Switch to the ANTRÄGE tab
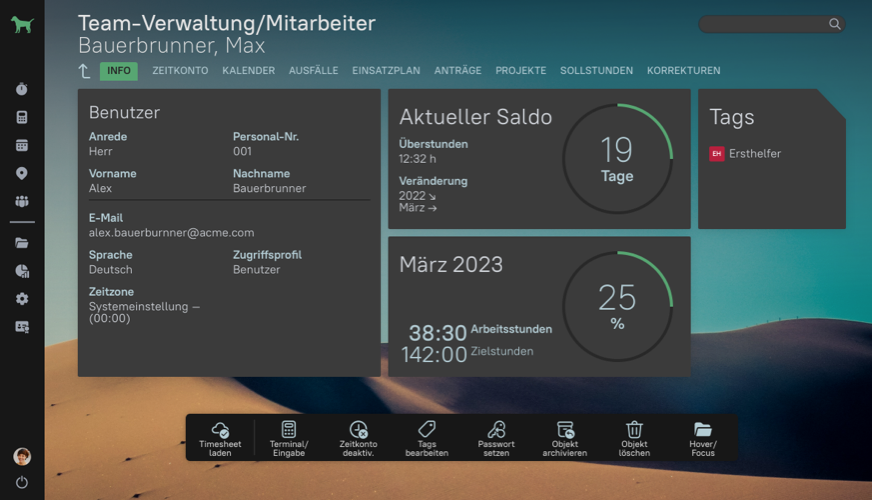This screenshot has width=872, height=500. pyautogui.click(x=458, y=71)
